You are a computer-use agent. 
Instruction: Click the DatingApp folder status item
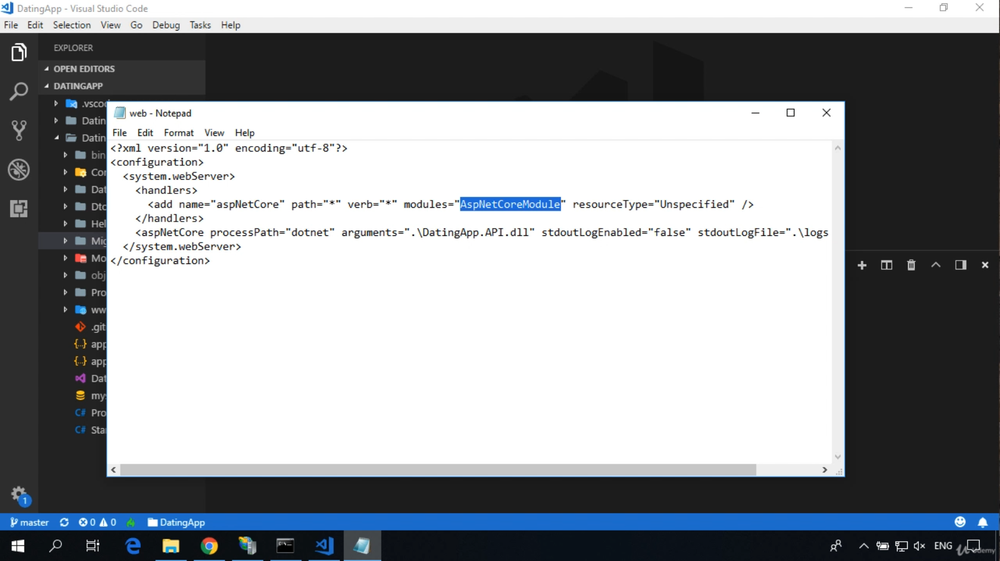coord(176,522)
